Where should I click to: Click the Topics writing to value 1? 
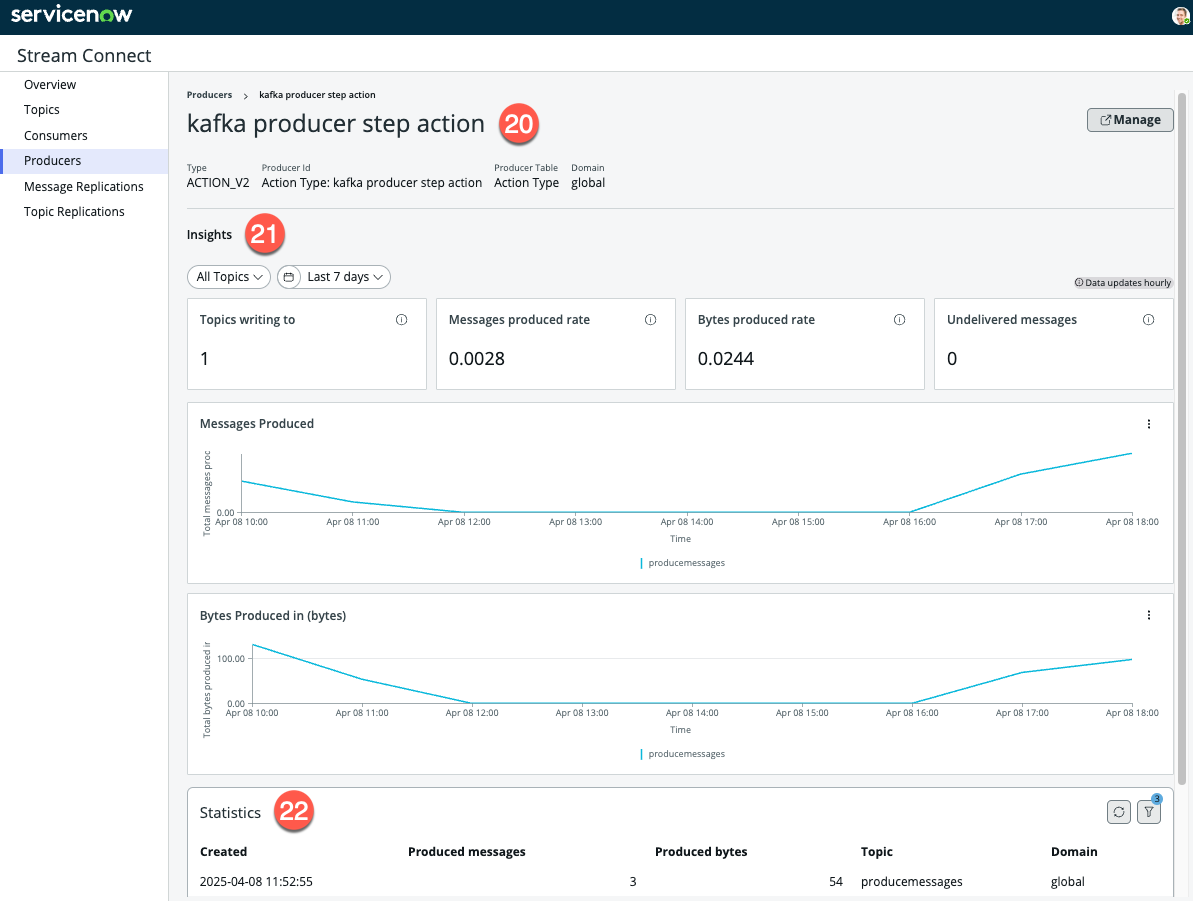coord(204,358)
